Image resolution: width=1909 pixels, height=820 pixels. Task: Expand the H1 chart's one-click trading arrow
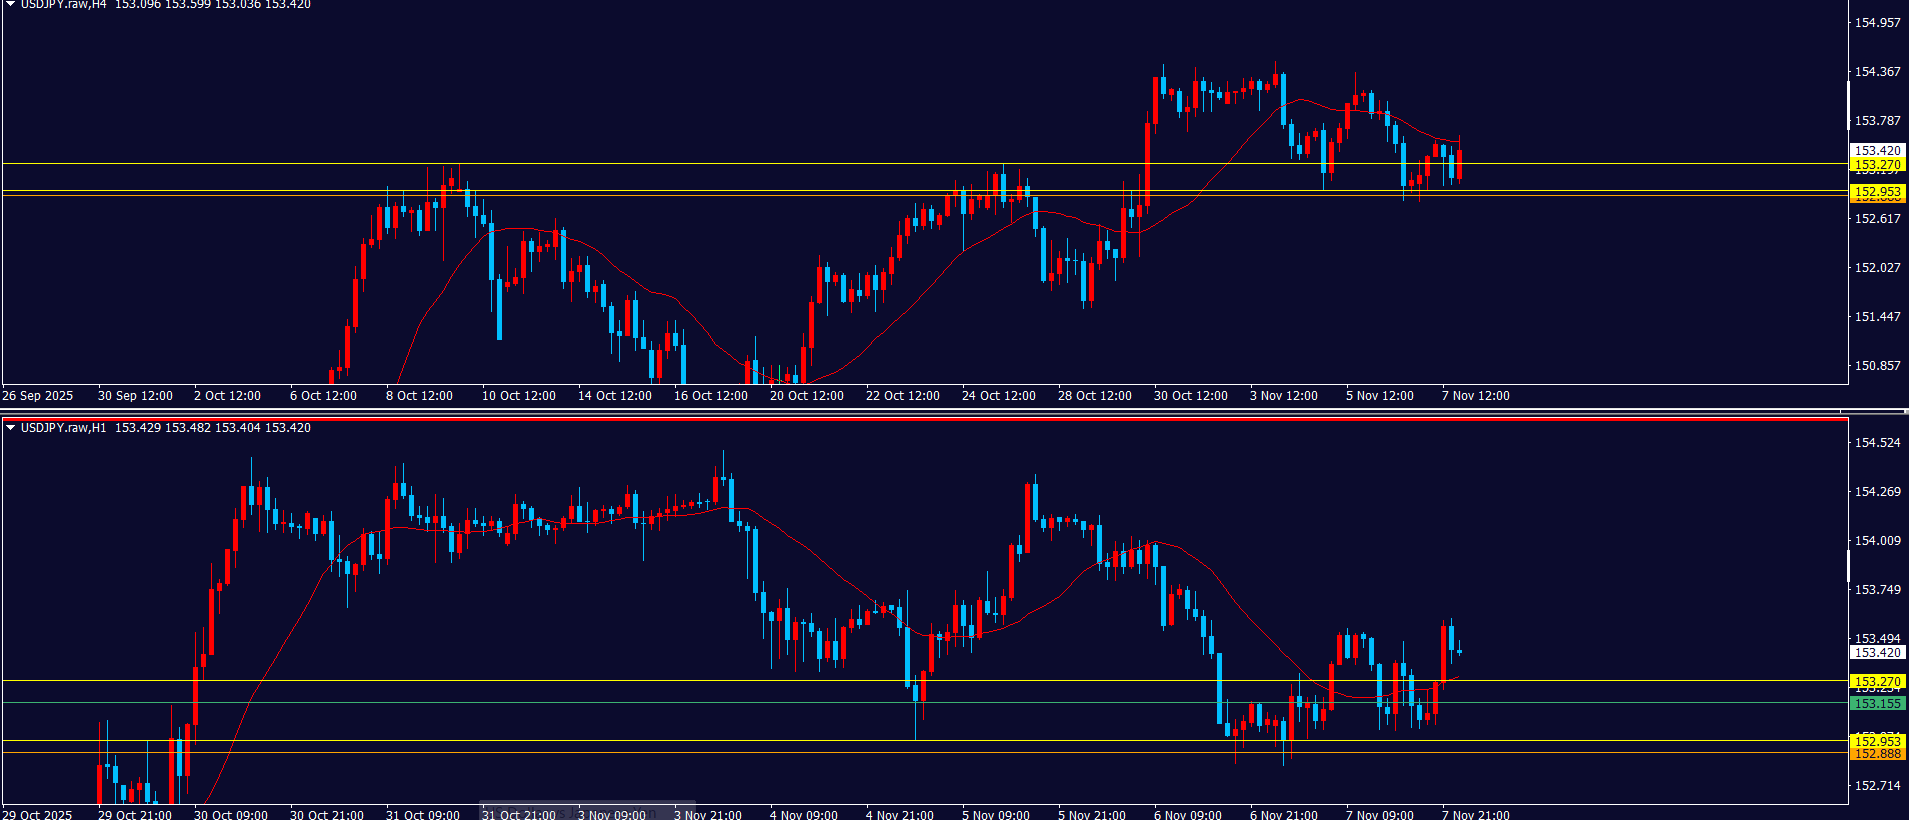coord(11,428)
